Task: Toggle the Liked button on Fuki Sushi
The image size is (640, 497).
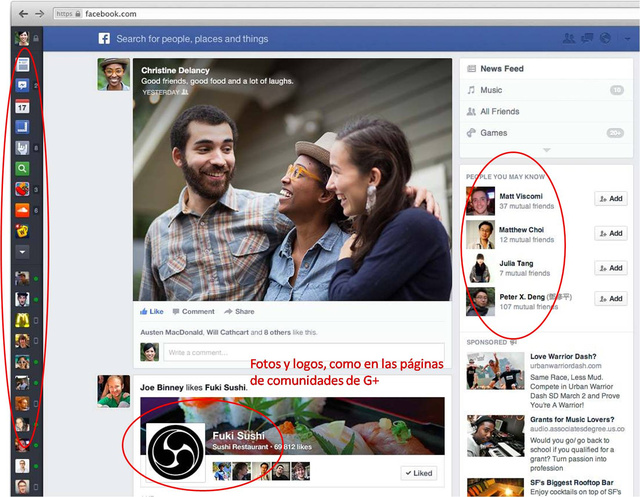Action: pyautogui.click(x=420, y=473)
